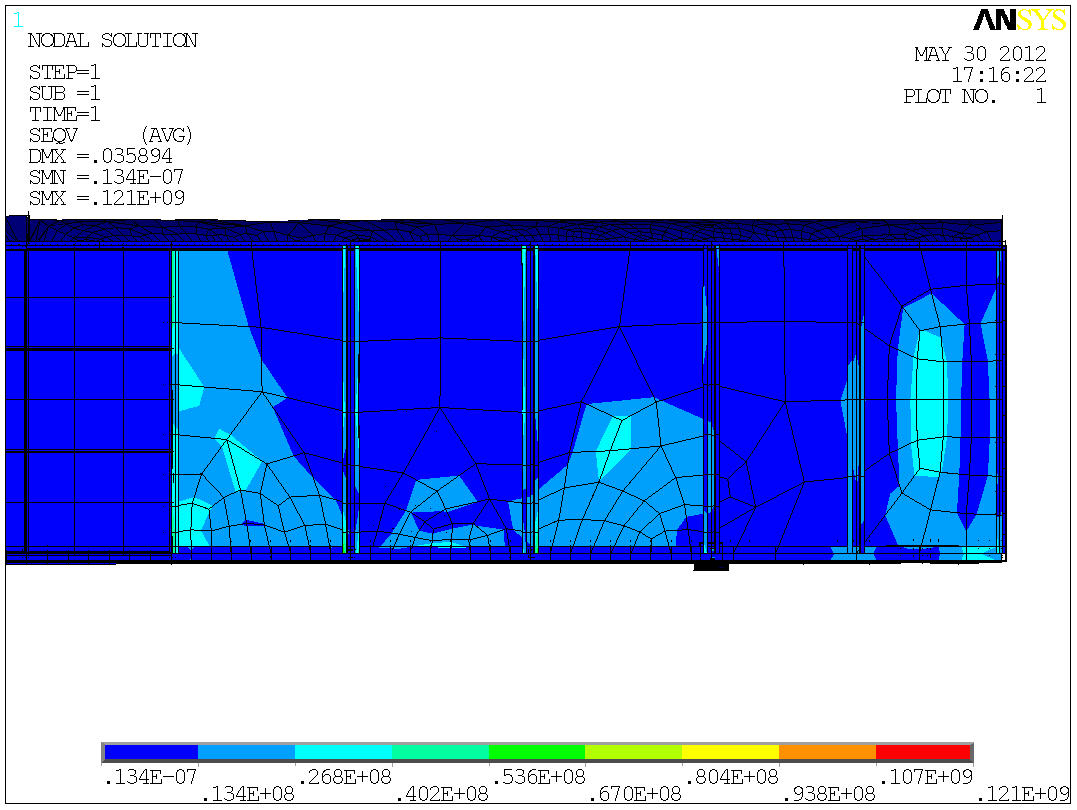Click the dark blue legend color band
The image size is (1077, 810).
tap(150, 752)
